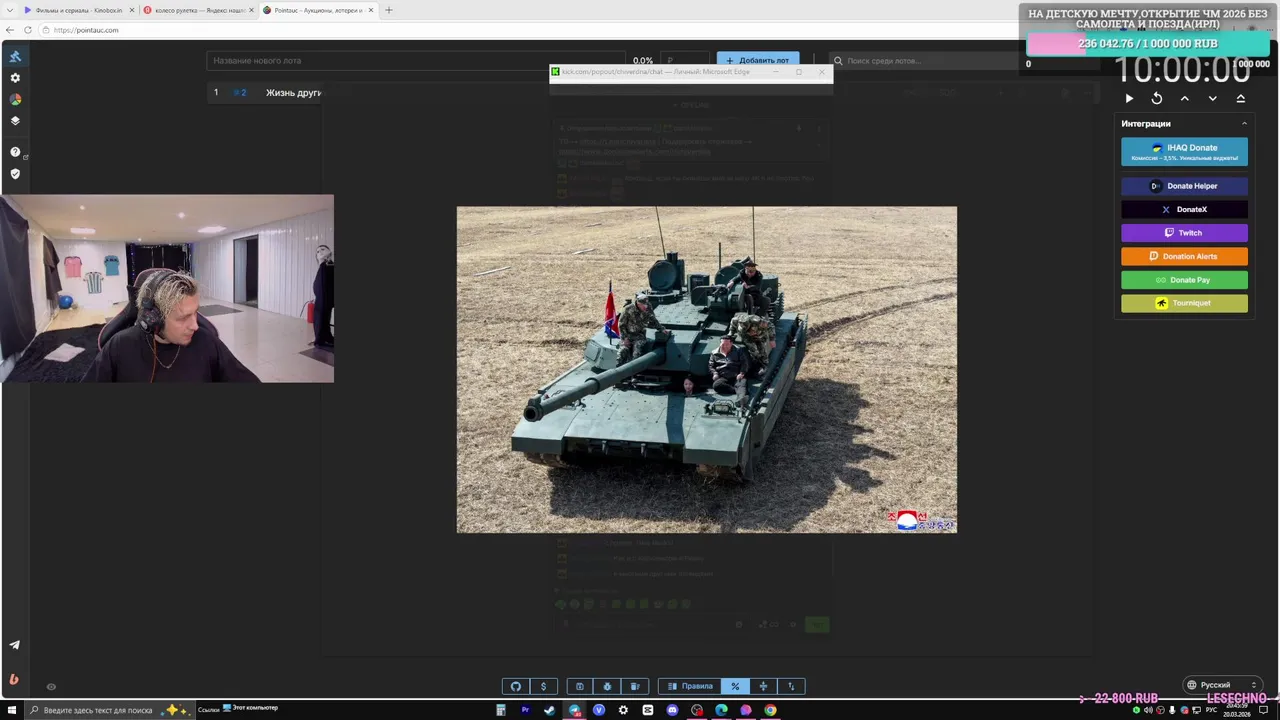The height and width of the screenshot is (720, 1280).
Task: Toggle the percent display button
Action: point(735,686)
